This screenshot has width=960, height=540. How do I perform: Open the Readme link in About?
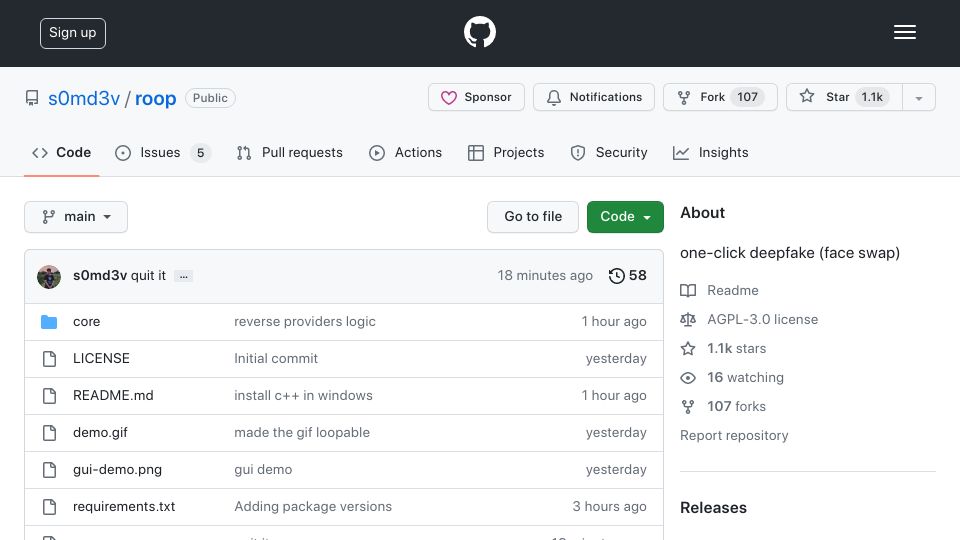tap(719, 290)
